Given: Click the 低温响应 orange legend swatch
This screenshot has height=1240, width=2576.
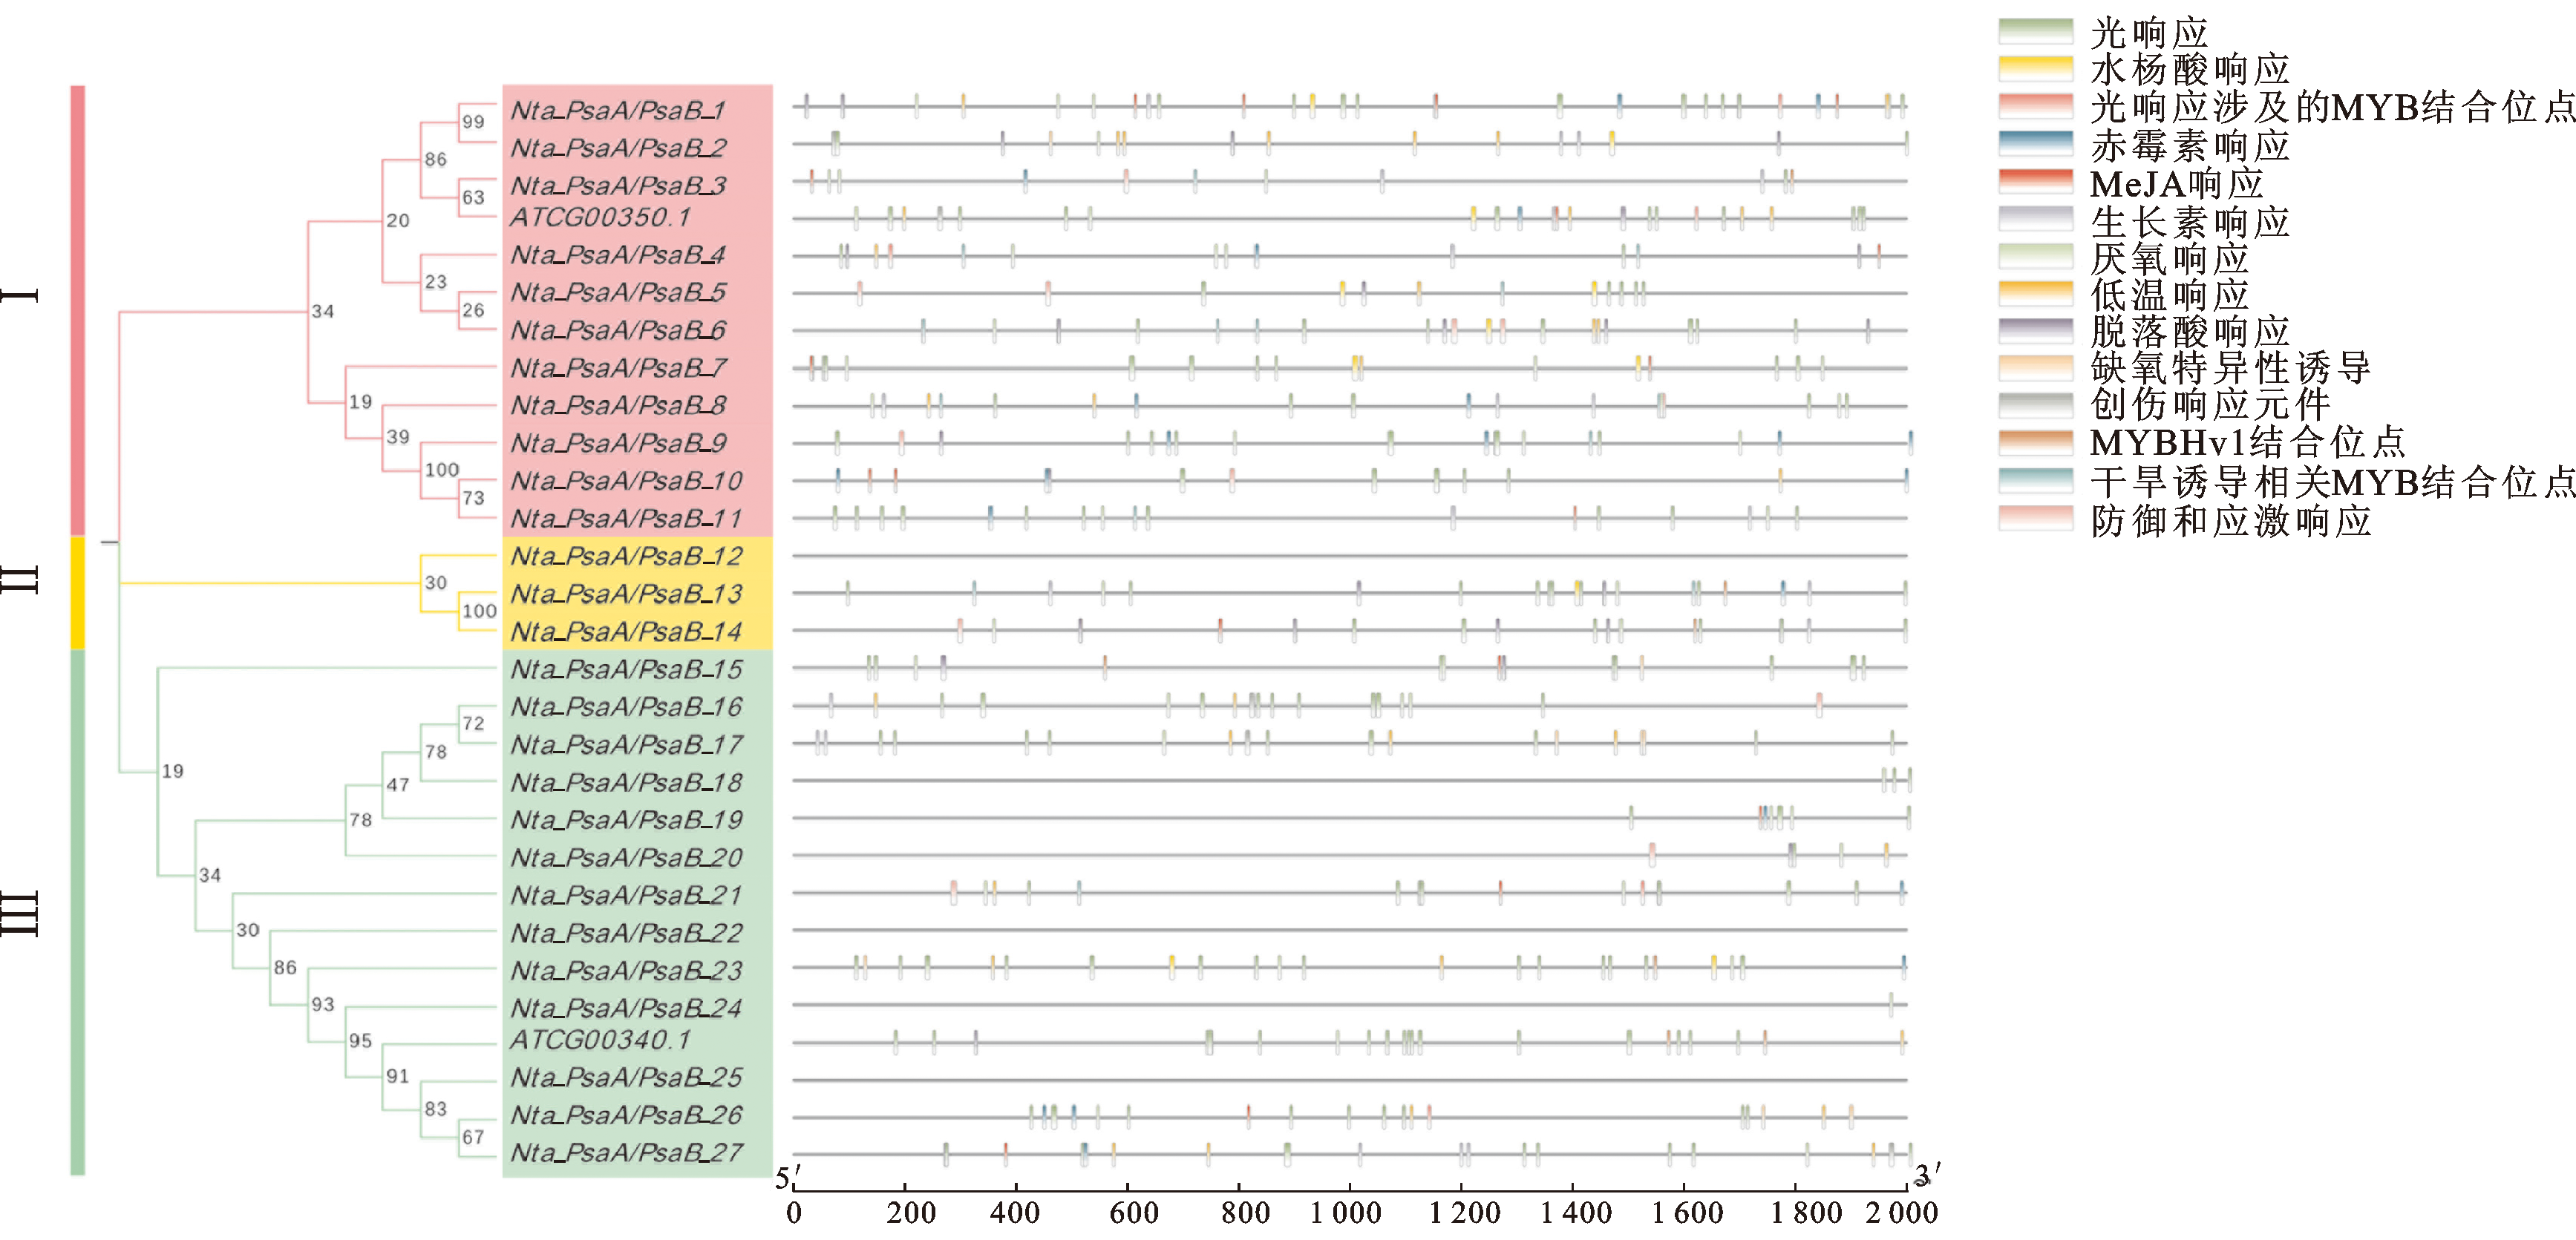Looking at the screenshot, I should click(2035, 294).
